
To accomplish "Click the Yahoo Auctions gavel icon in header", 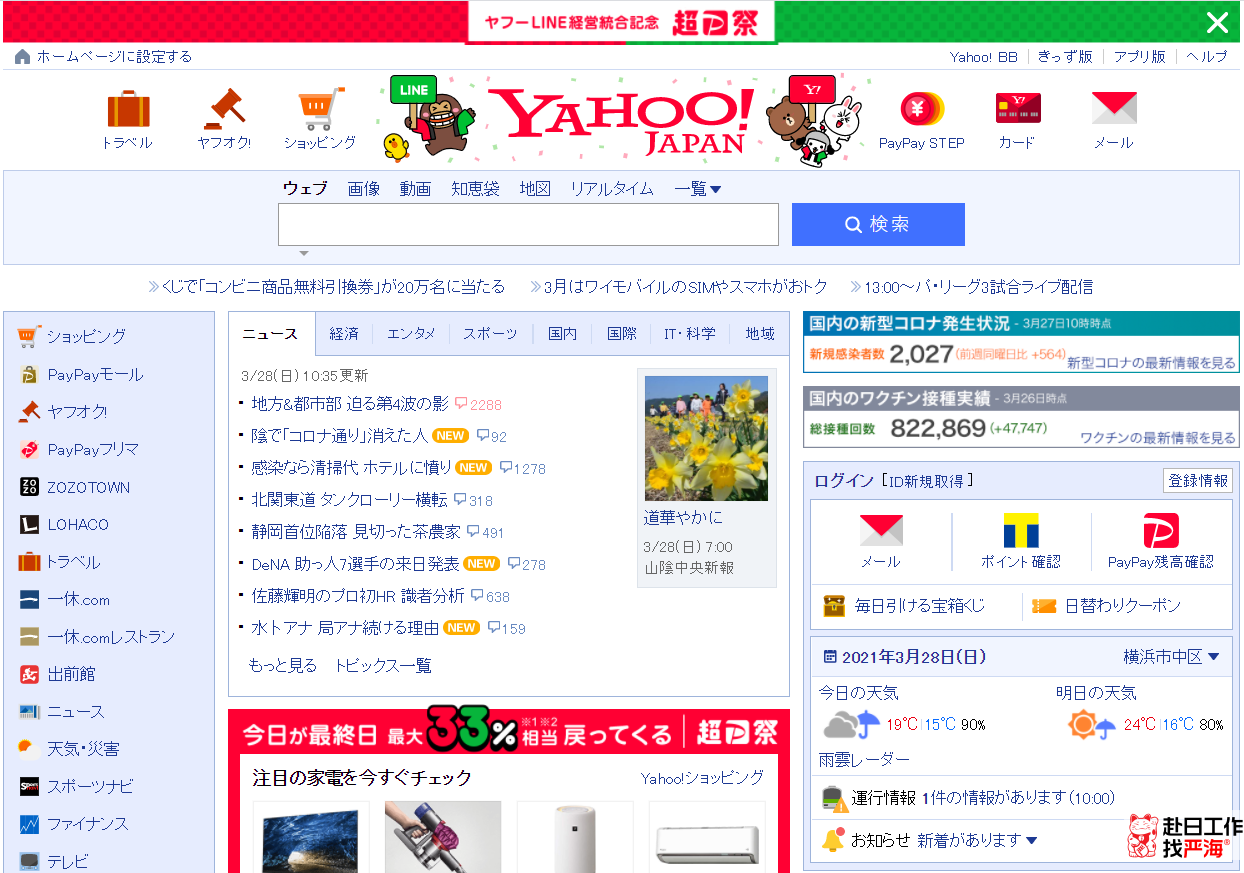I will click(x=224, y=109).
